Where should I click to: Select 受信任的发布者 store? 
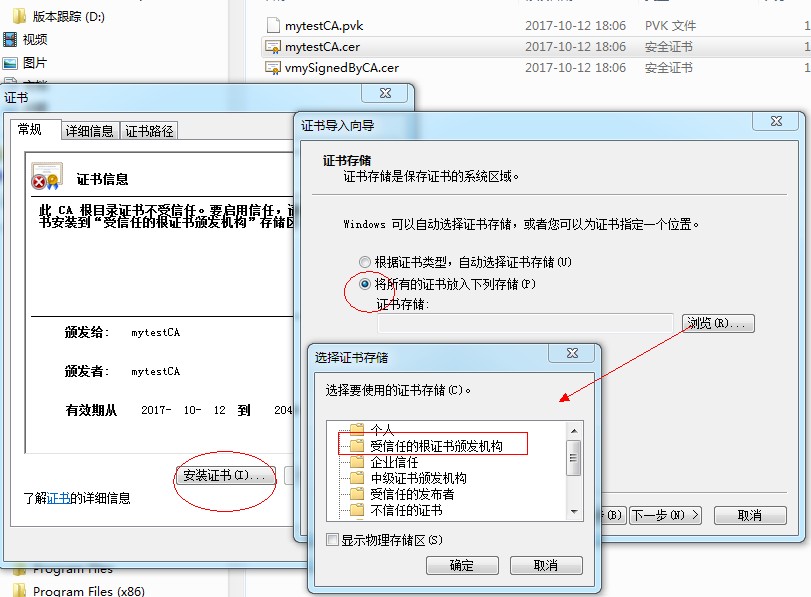click(412, 494)
